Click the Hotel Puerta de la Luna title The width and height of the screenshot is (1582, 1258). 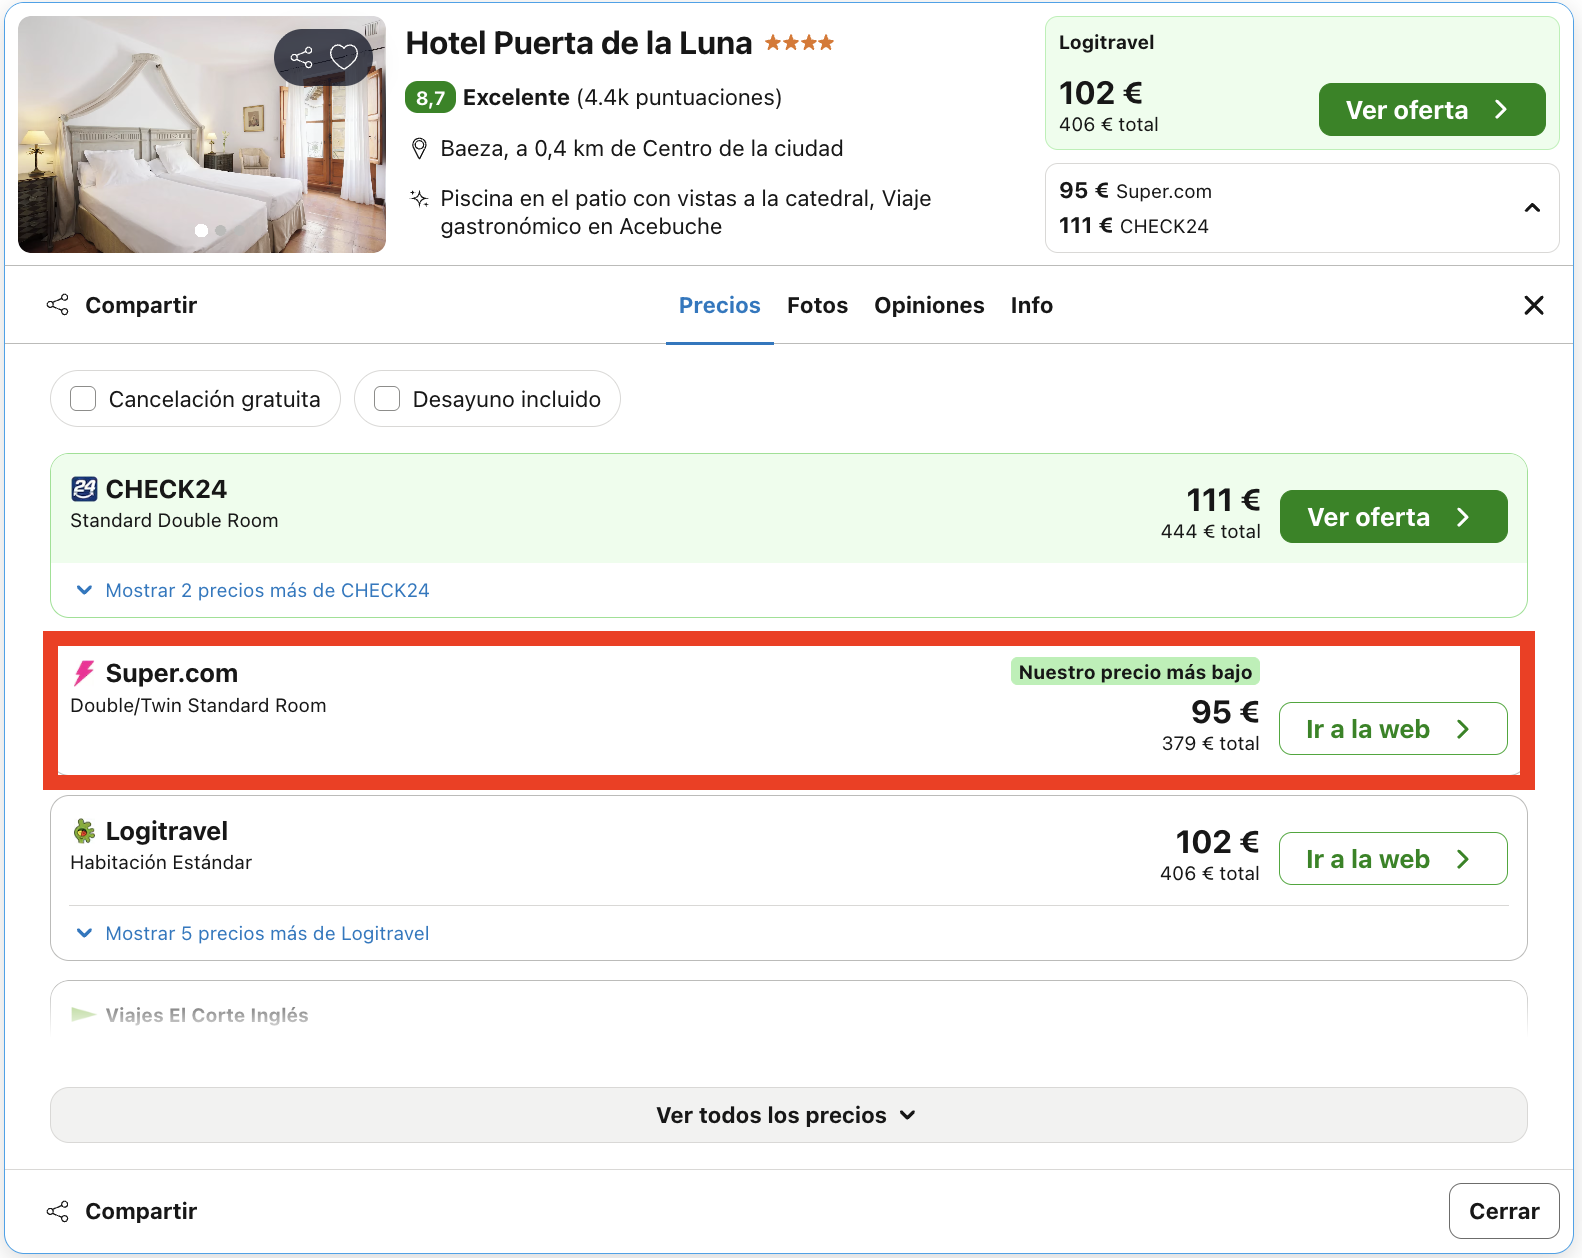578,43
